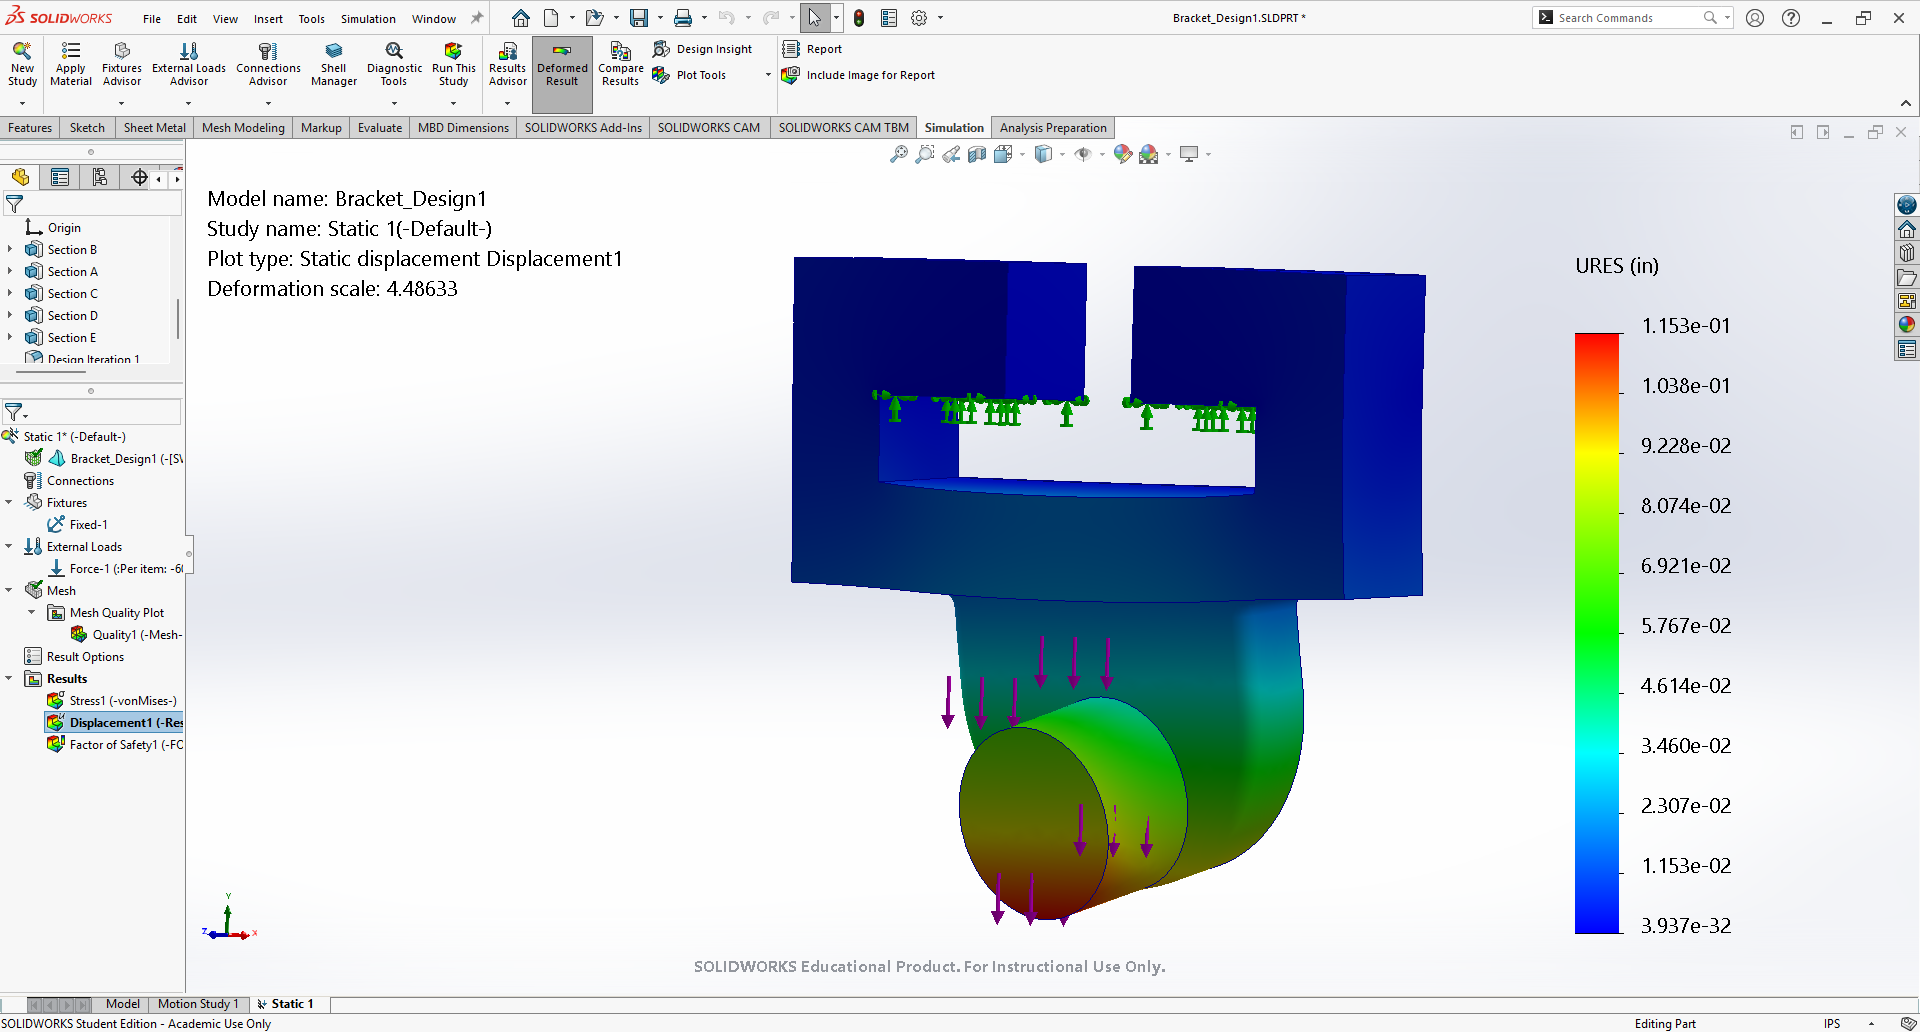1920x1032 pixels.
Task: Switch to the Model tab
Action: (x=123, y=1004)
